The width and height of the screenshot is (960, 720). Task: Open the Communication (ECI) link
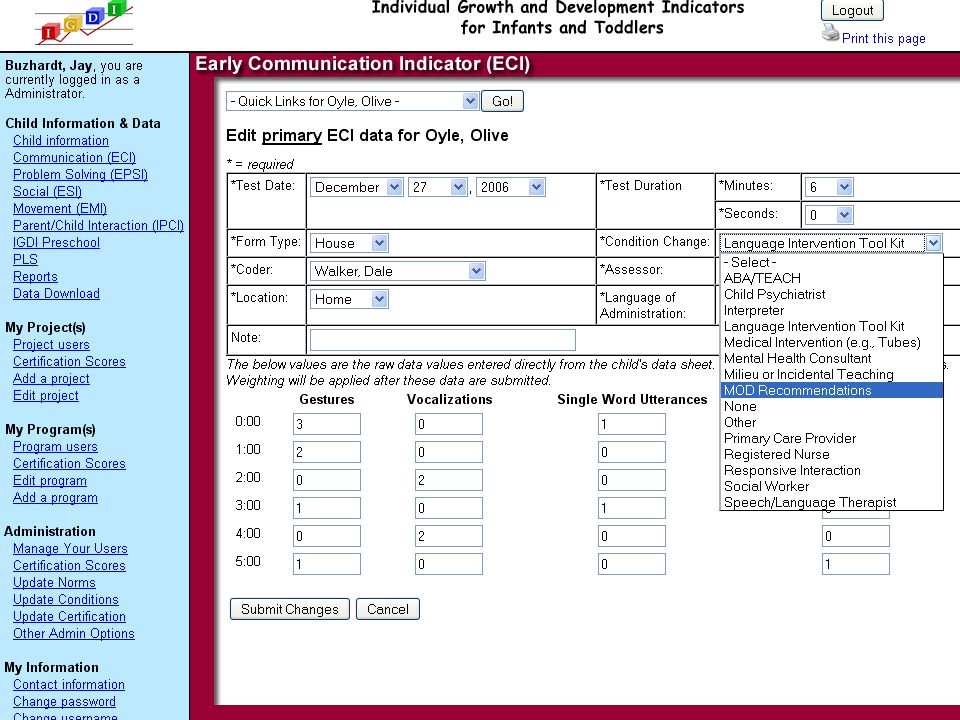click(74, 157)
